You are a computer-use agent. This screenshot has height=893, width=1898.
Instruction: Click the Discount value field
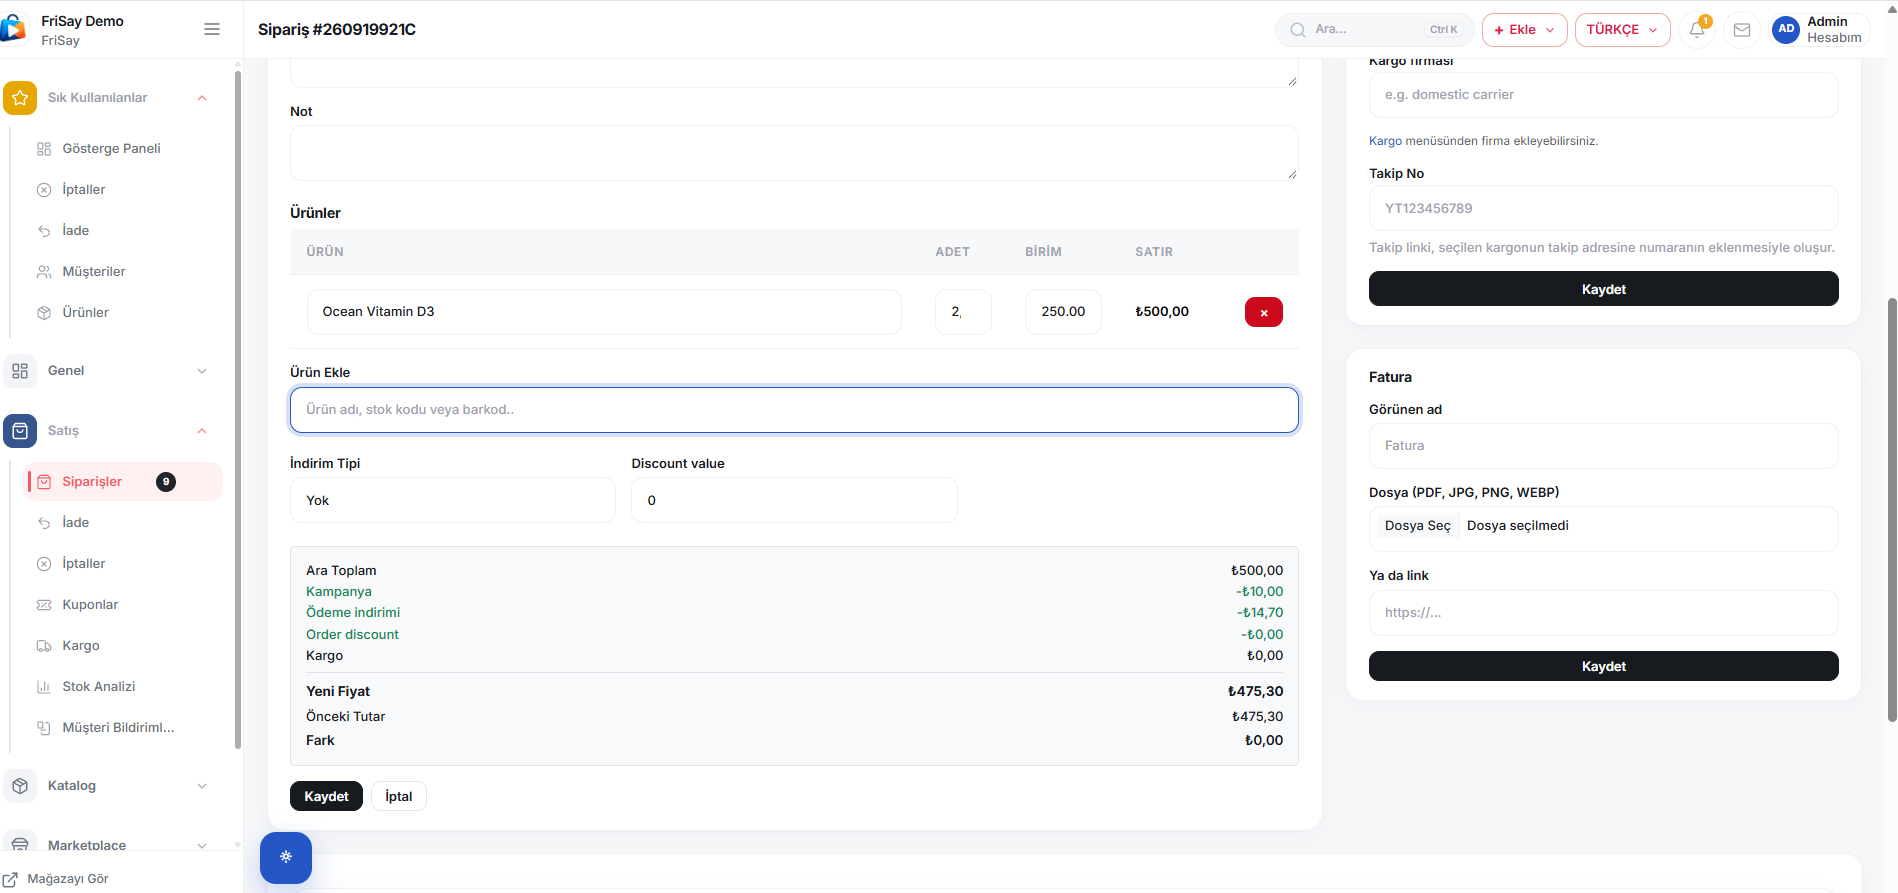click(794, 500)
